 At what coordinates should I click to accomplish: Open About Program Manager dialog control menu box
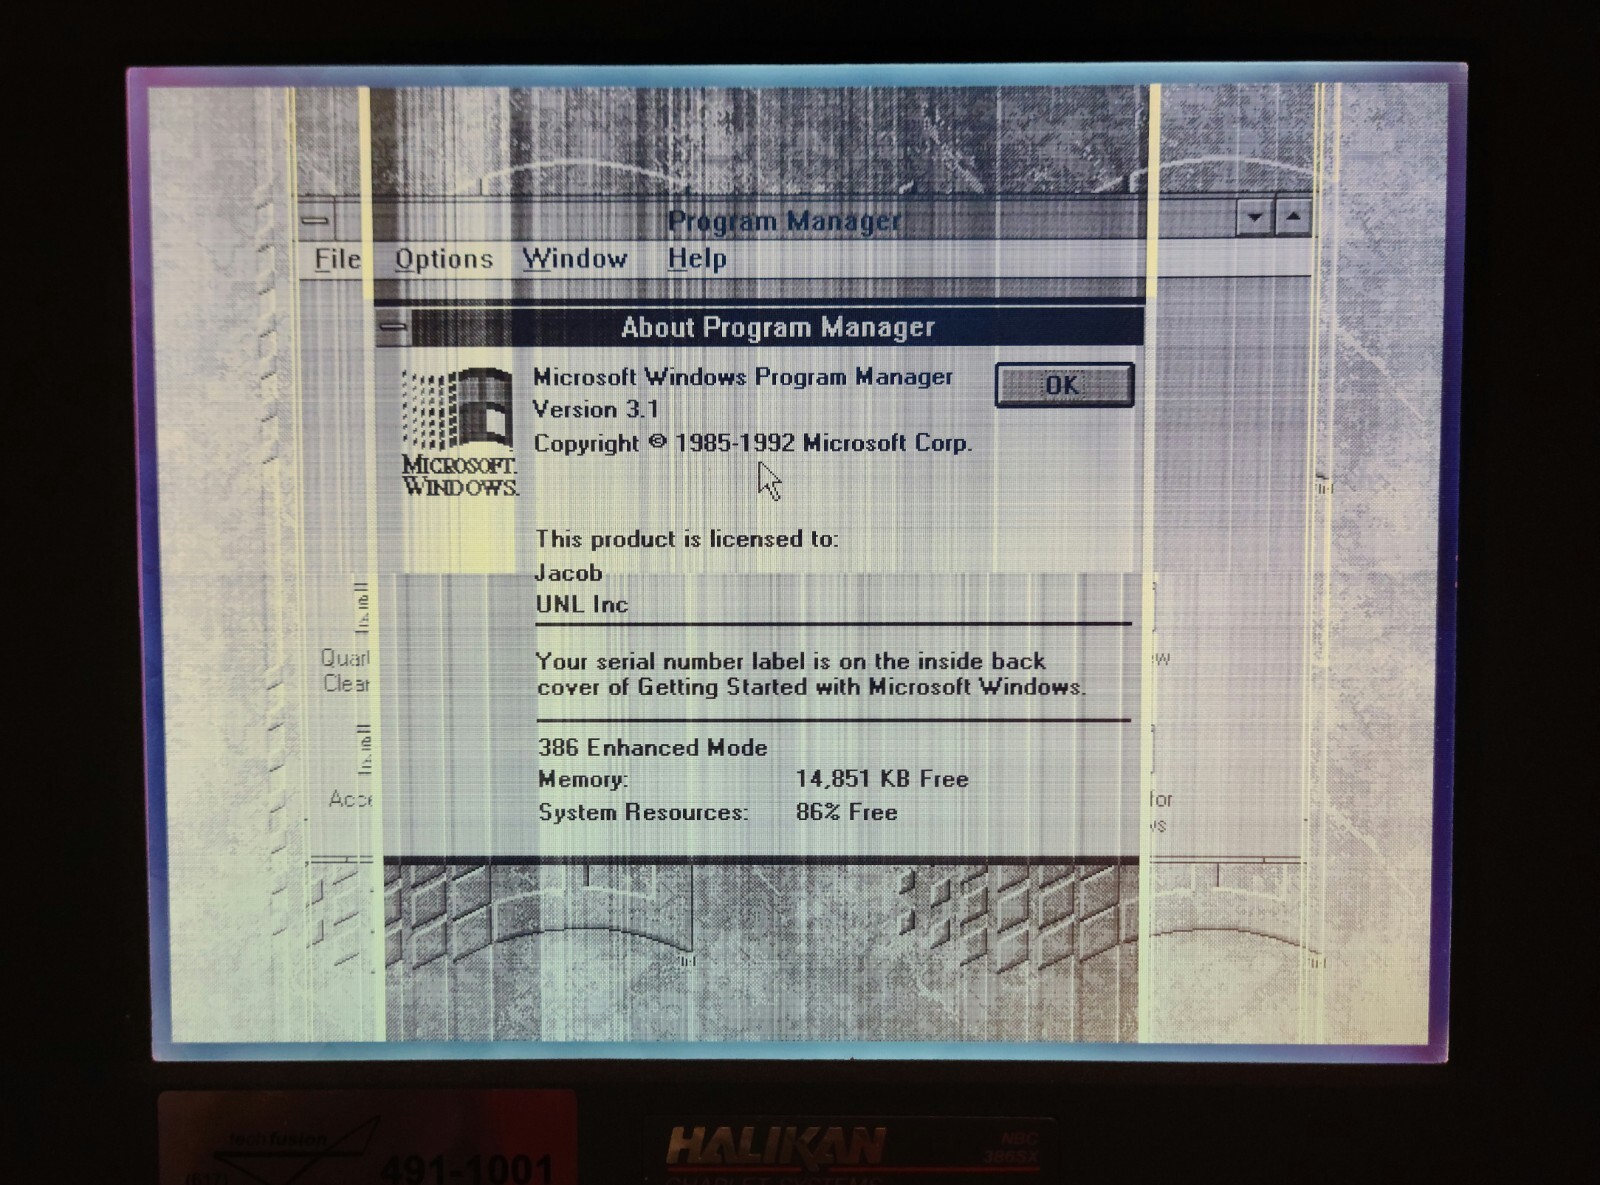click(394, 327)
